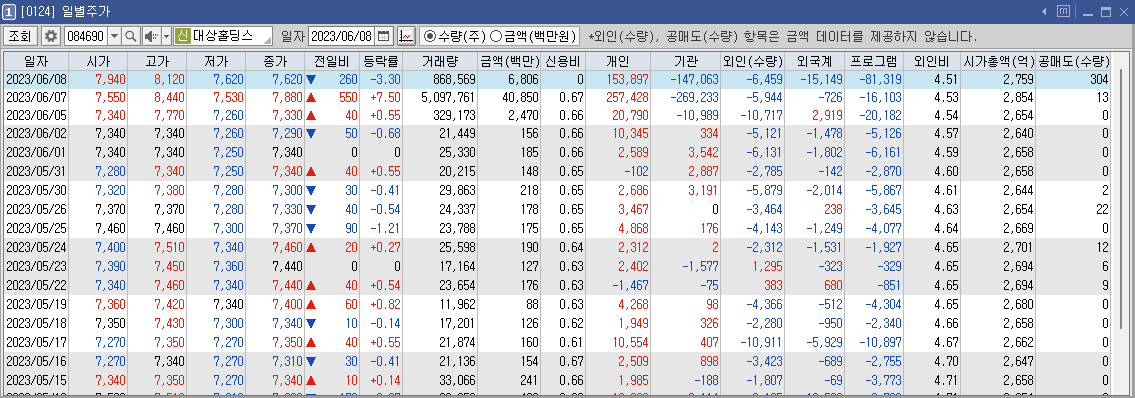The width and height of the screenshot is (1135, 398).
Task: Expand the speaker options dropdown arrow
Action: (x=166, y=35)
